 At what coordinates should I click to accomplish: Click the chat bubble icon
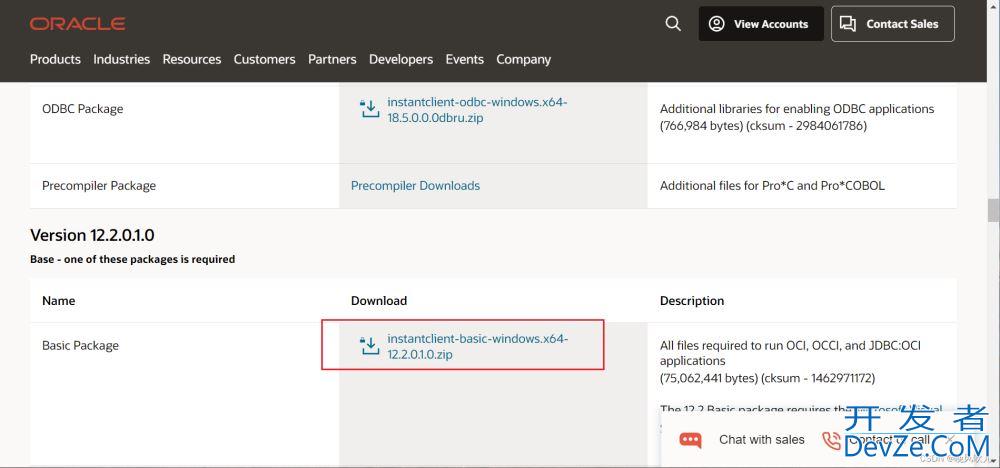point(690,439)
